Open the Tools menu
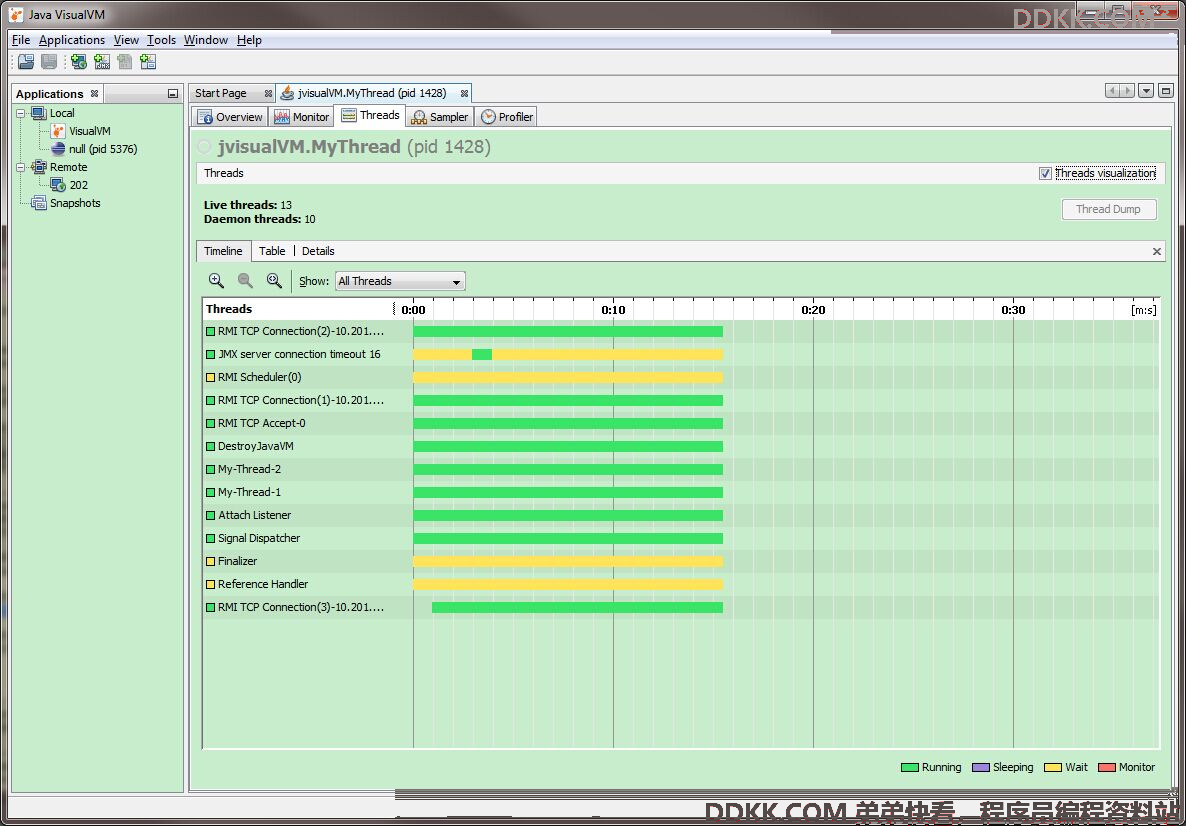This screenshot has height=826, width=1186. click(x=161, y=40)
